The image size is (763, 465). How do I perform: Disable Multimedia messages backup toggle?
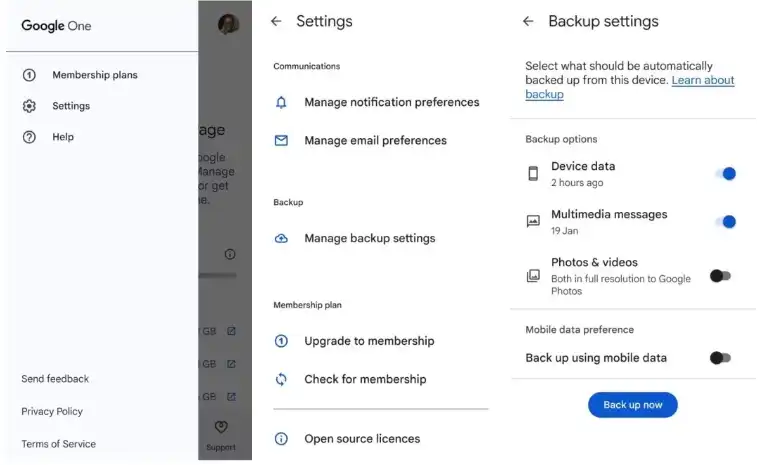[725, 222]
